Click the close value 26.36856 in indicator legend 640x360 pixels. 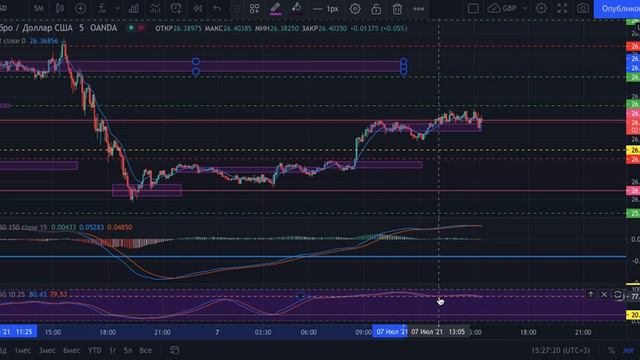(x=44, y=41)
